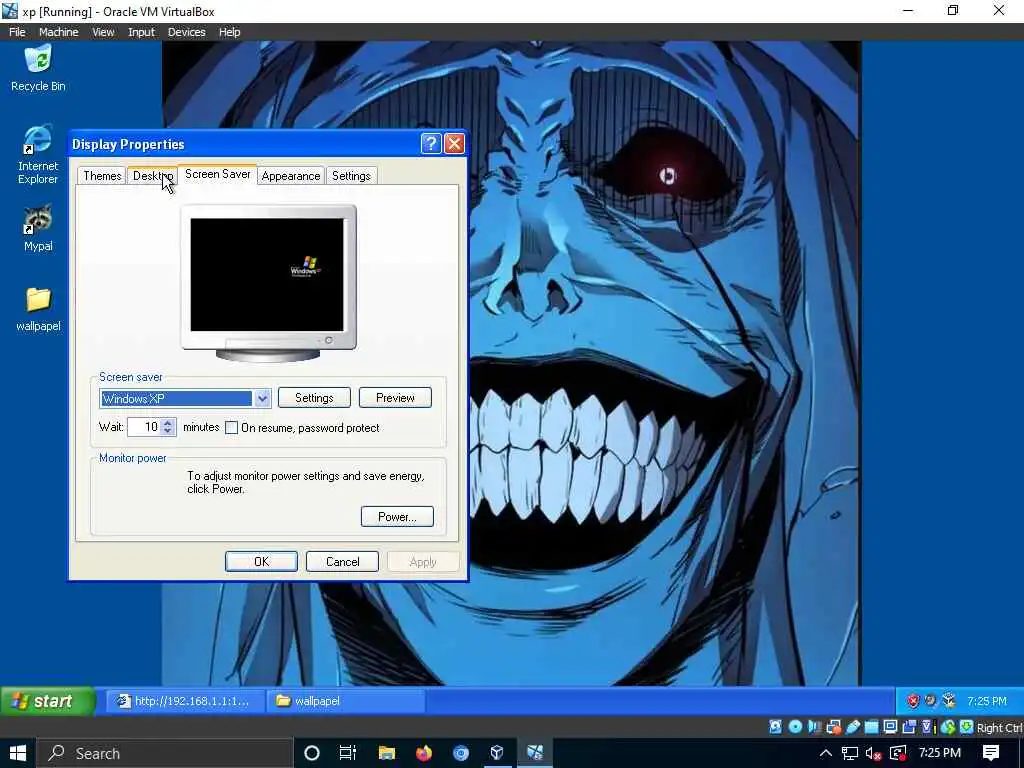Viewport: 1024px width, 768px height.
Task: Click Cancel in Display Properties
Action: (x=342, y=562)
